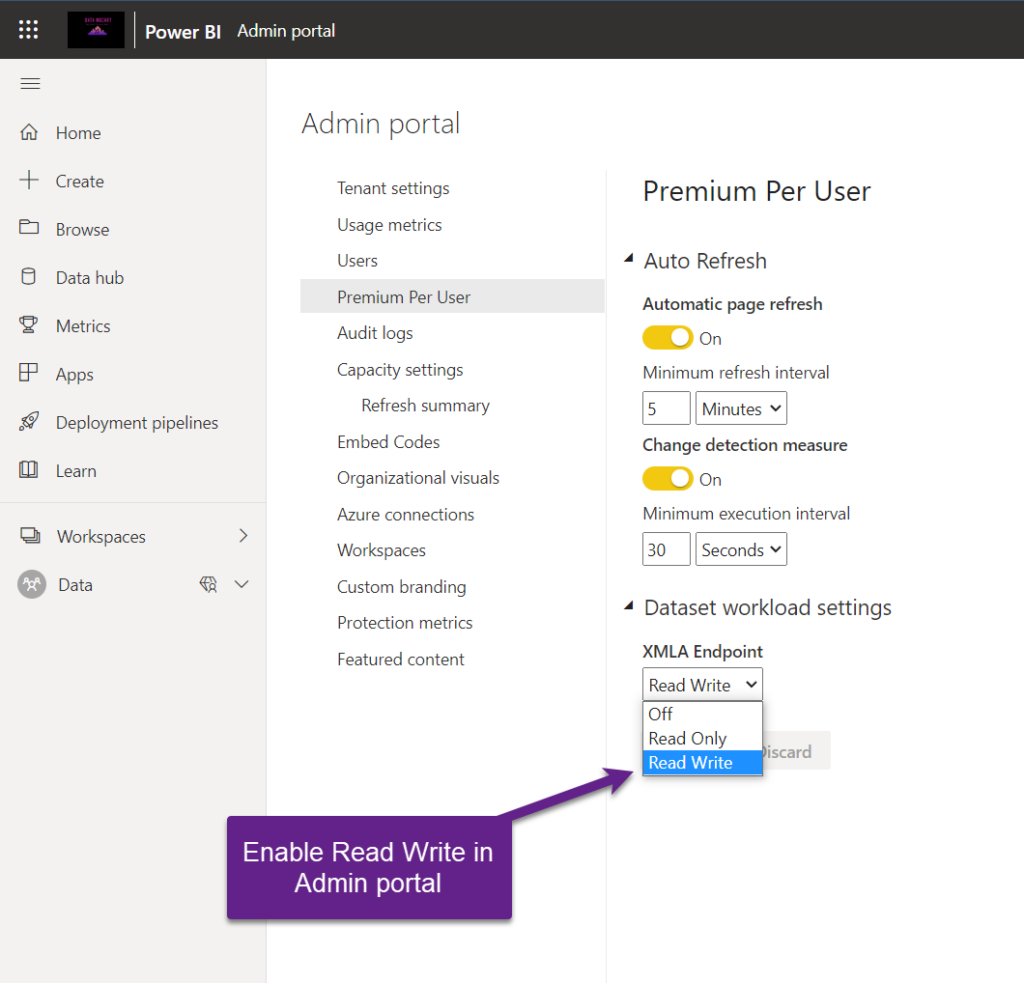Collapse the navigation pane hamburger menu
This screenshot has width=1024, height=983.
(30, 84)
